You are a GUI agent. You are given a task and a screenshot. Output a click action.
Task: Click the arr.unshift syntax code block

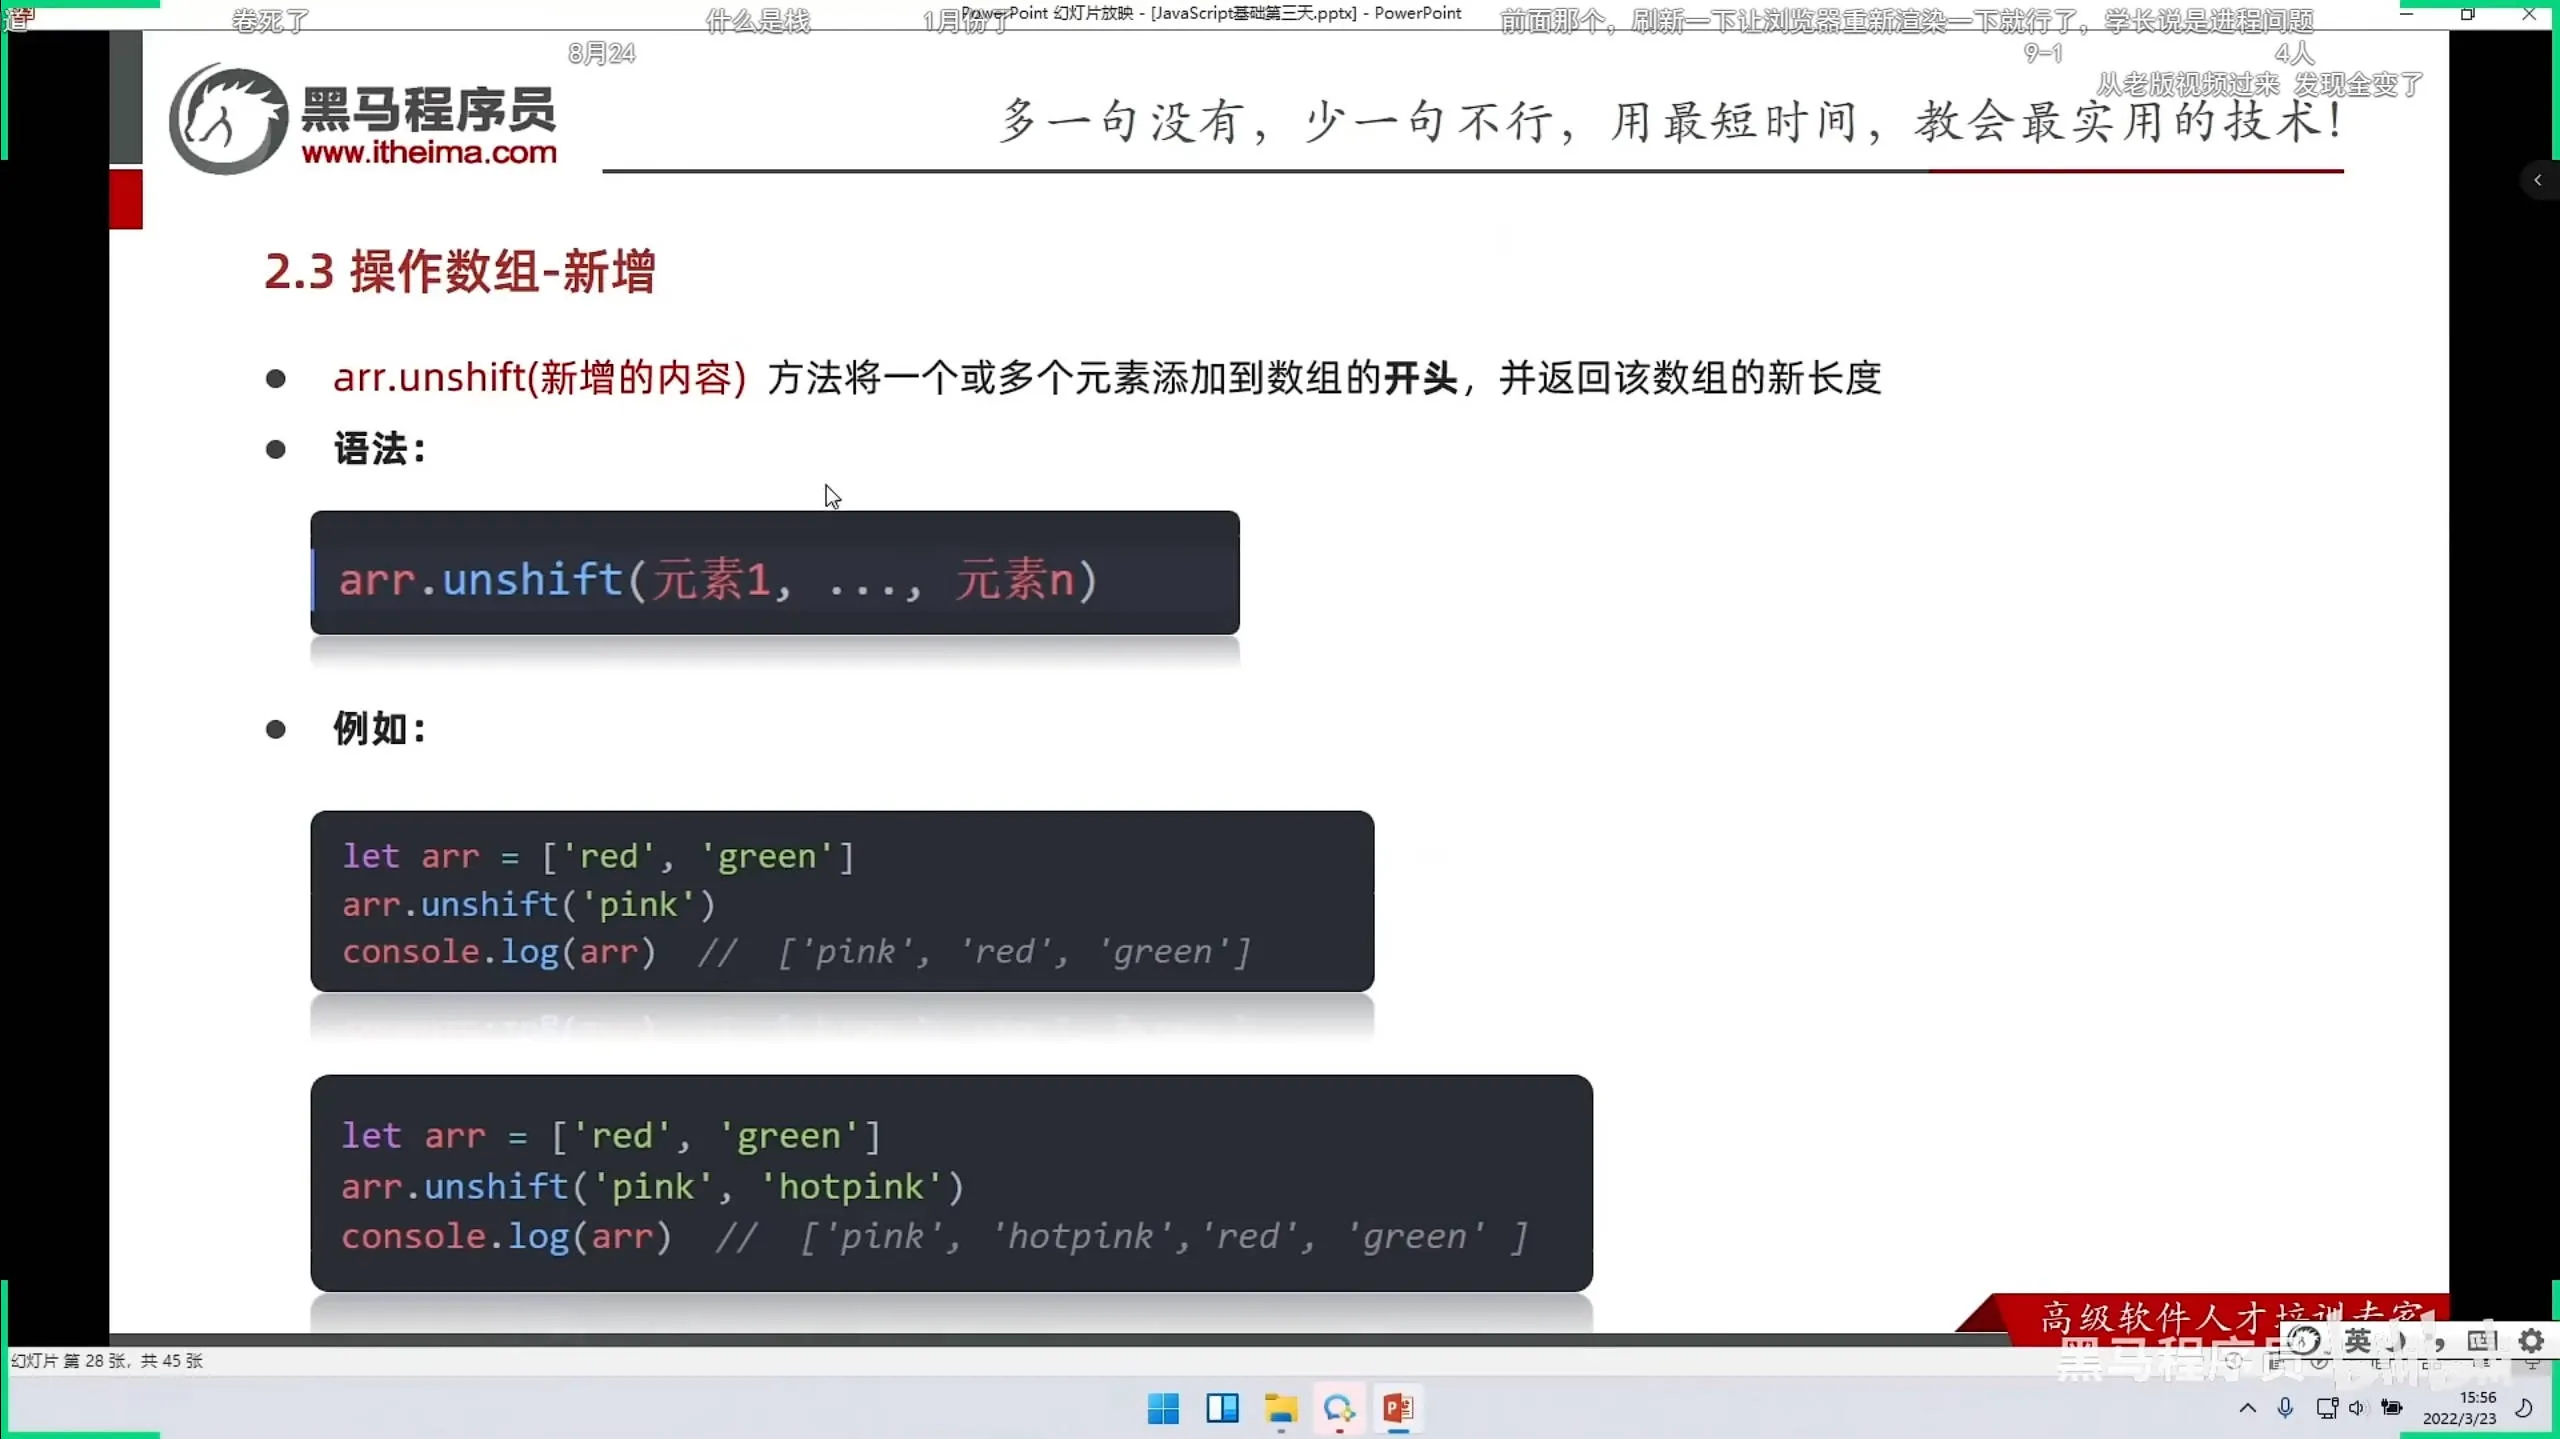click(775, 573)
